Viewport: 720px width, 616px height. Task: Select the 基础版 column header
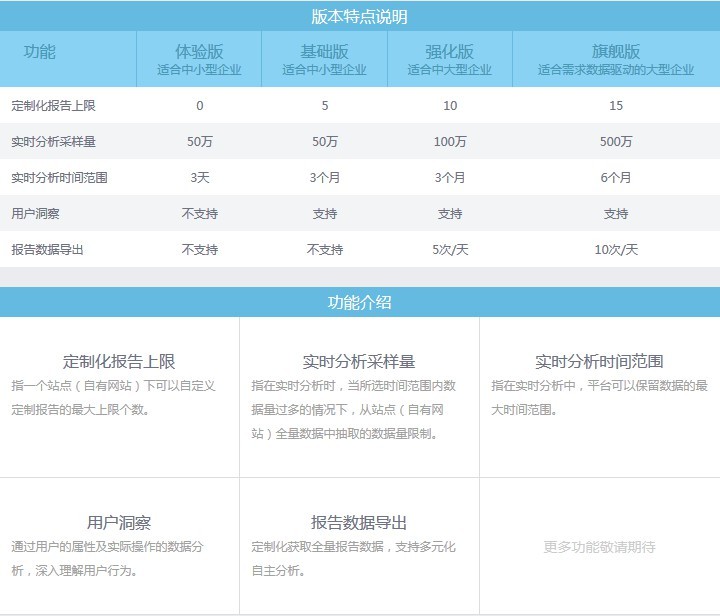[x=324, y=52]
